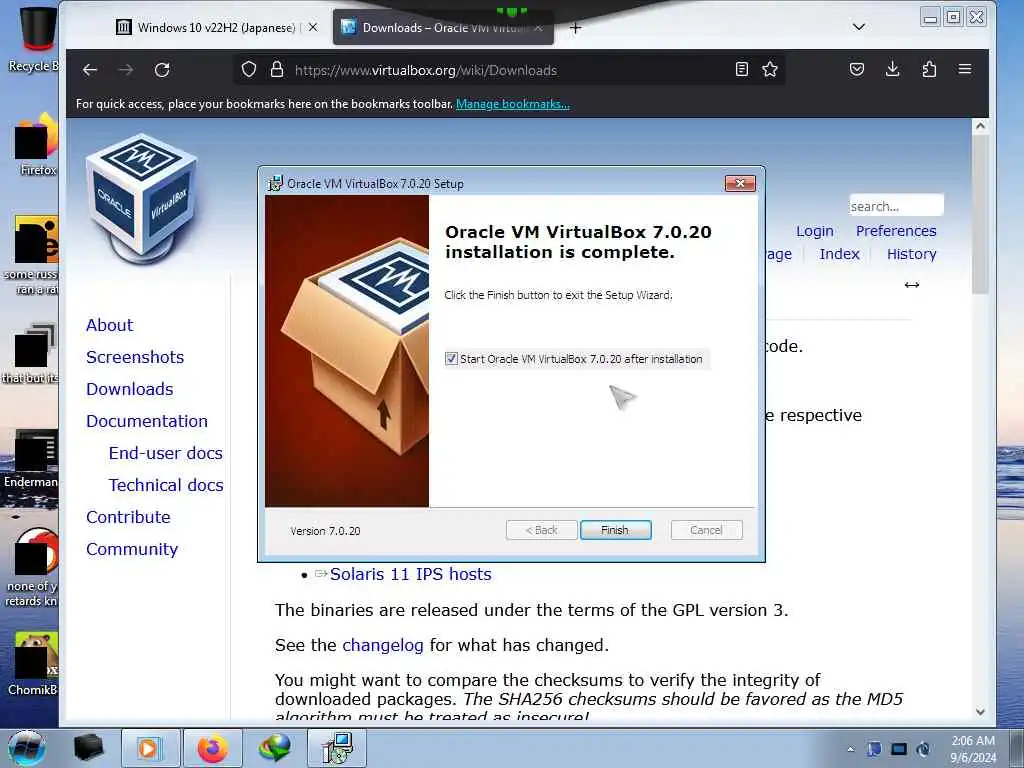Click the horizontal double-arrow width toggle
Screen dimensions: 1024x768
pyautogui.click(x=912, y=285)
